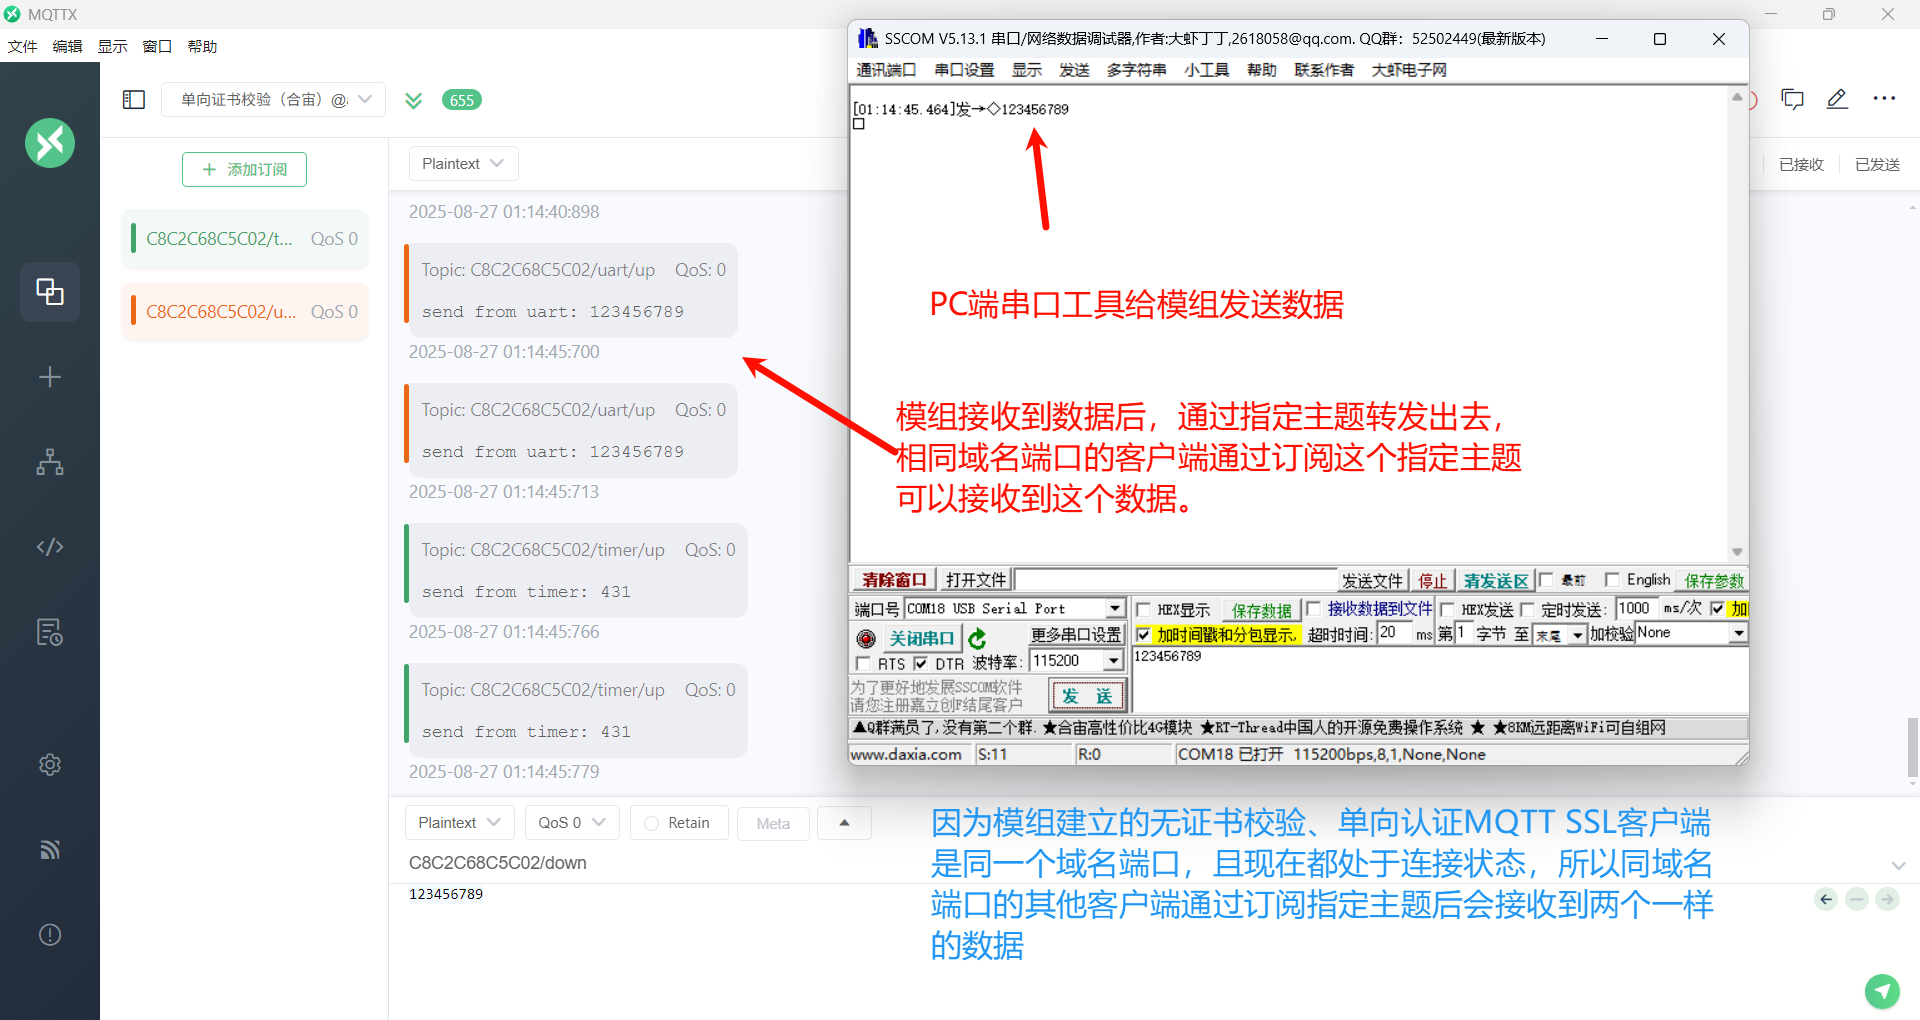Enable the HEX显示 checkbox
This screenshot has height=1020, width=1920.
click(1143, 609)
